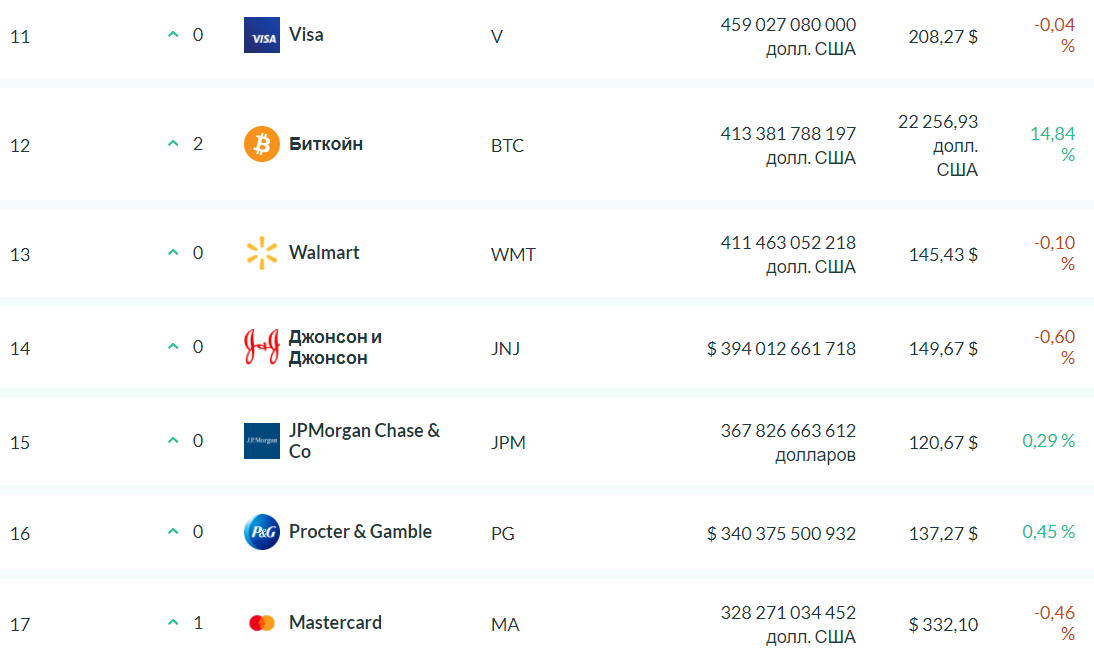This screenshot has height=659, width=1094.
Task: Click the Mastercard logo icon
Action: 262,623
